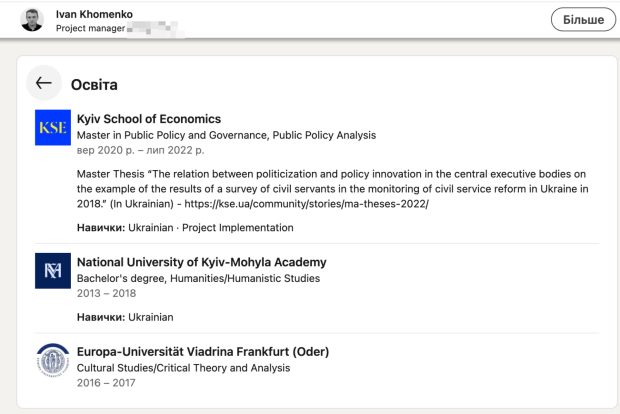Click skills line Ukrainian · Project Implementation
Image resolution: width=620 pixels, height=414 pixels.
tap(185, 228)
